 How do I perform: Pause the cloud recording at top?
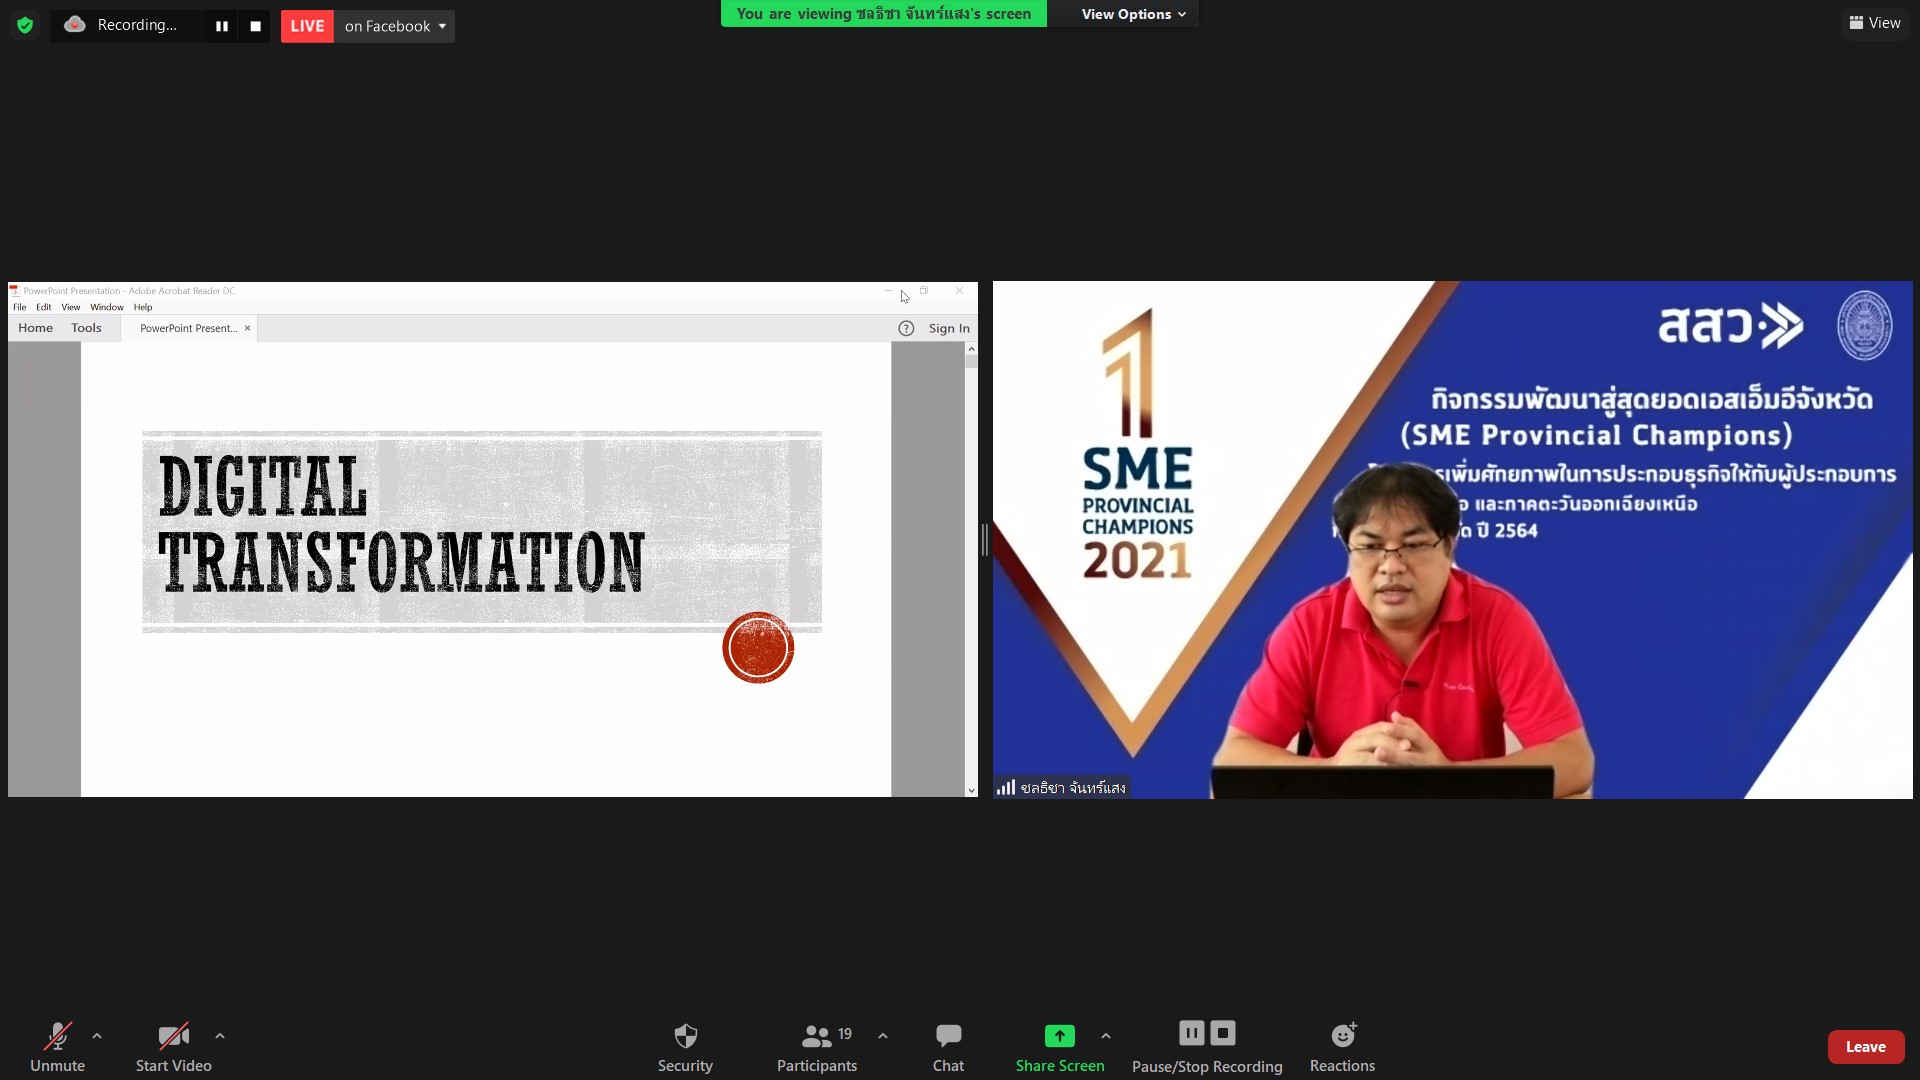point(222,26)
